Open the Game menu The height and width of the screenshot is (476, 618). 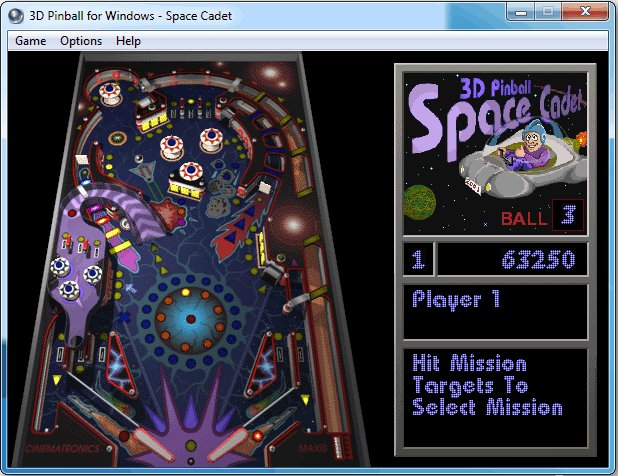[x=30, y=41]
